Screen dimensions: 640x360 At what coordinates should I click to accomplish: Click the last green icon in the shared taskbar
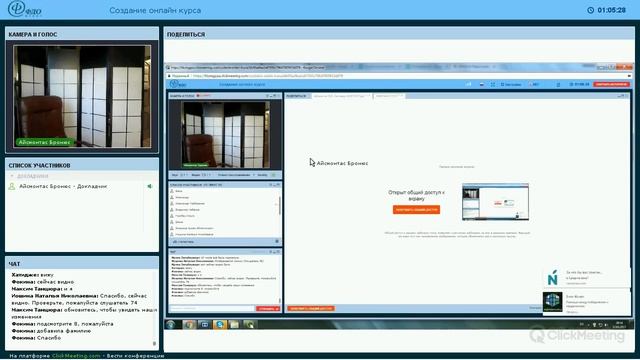click(249, 324)
